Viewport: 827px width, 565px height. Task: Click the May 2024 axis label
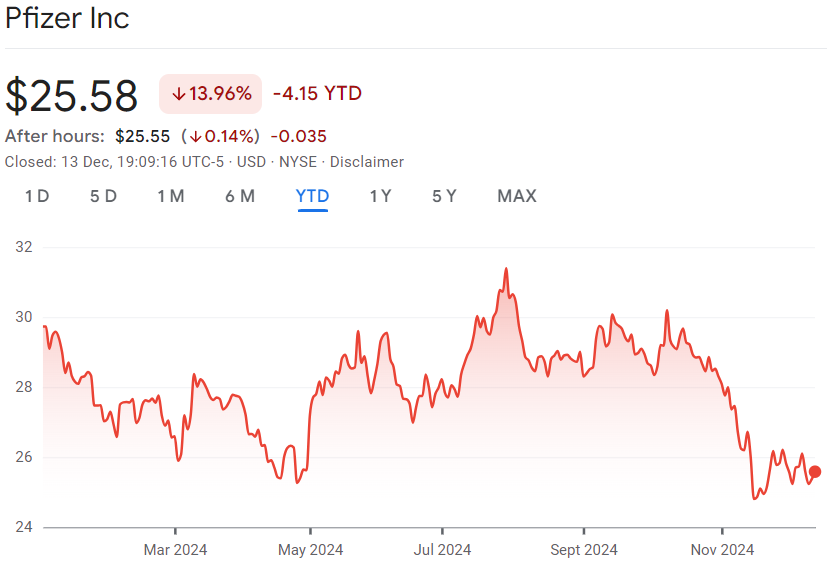pyautogui.click(x=310, y=550)
